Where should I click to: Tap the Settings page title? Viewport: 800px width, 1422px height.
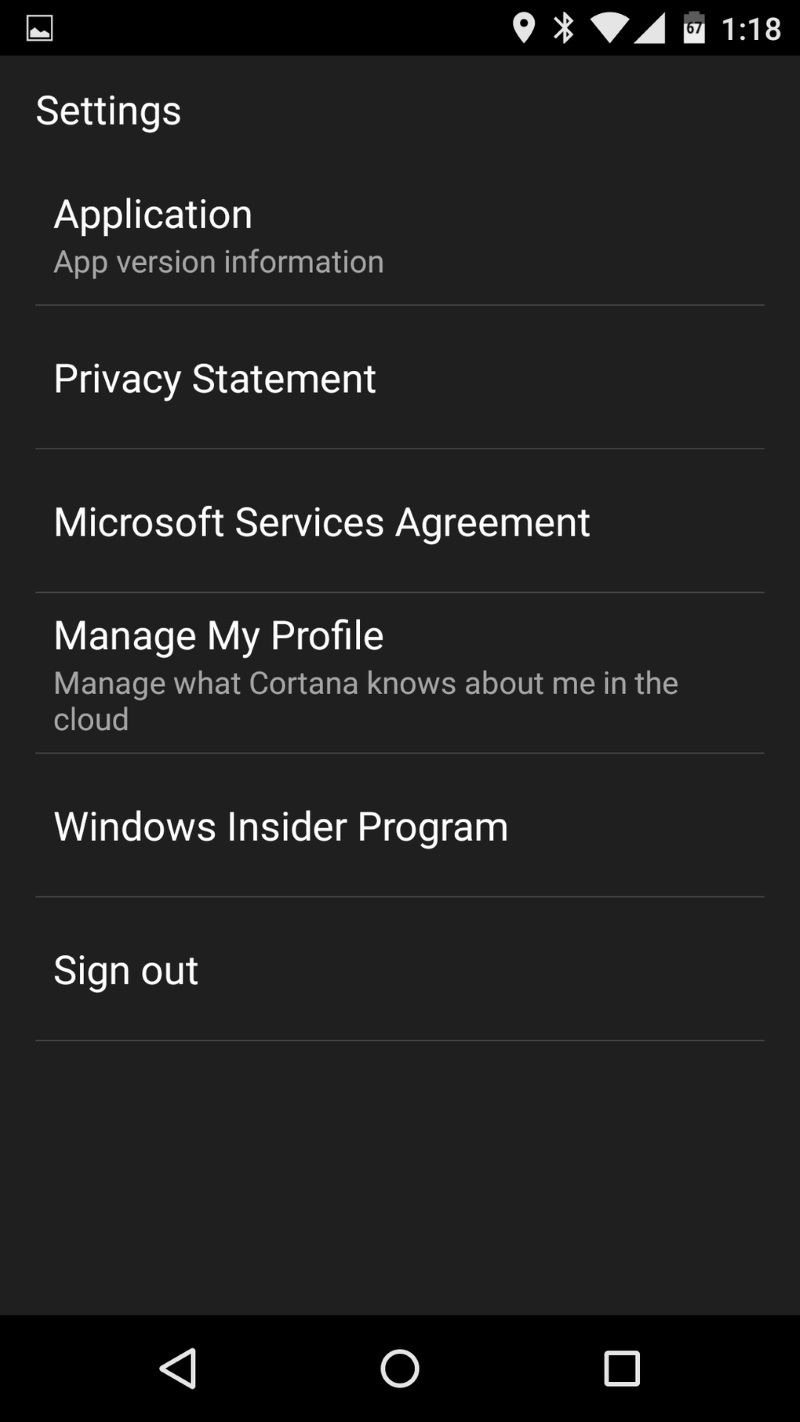[x=108, y=110]
